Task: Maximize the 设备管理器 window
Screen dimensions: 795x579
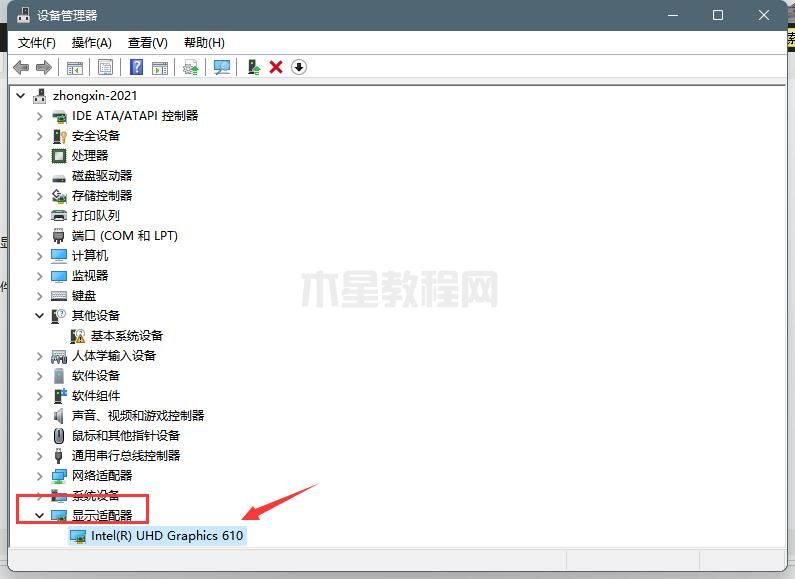Action: click(718, 15)
